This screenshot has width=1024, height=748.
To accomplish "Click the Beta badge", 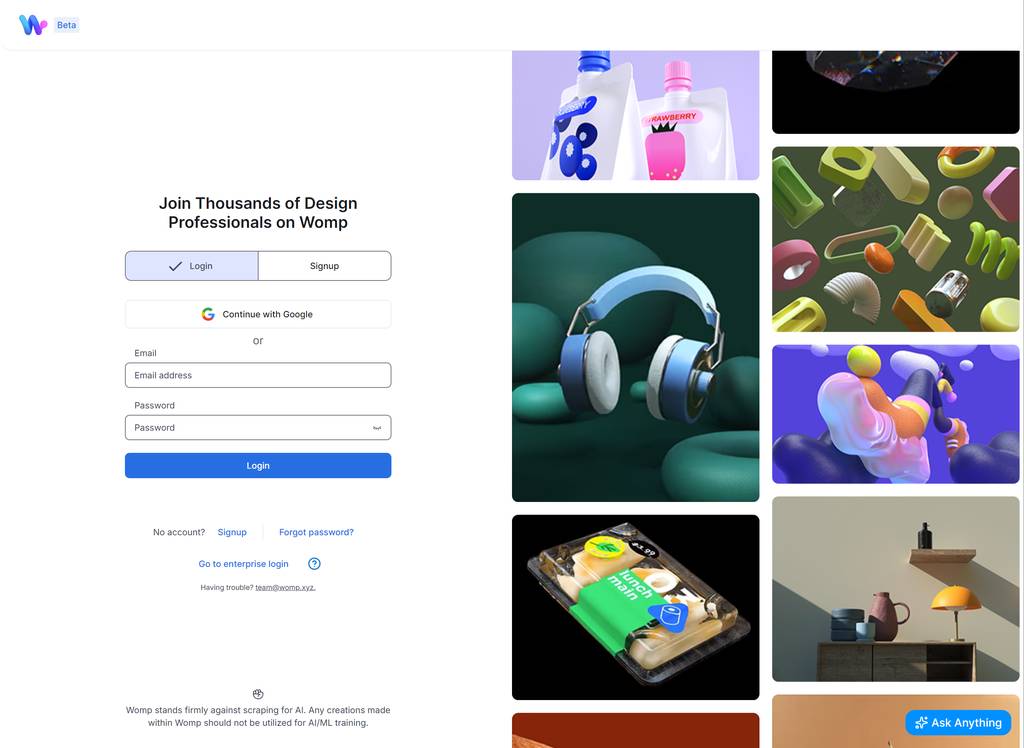I will click(67, 25).
